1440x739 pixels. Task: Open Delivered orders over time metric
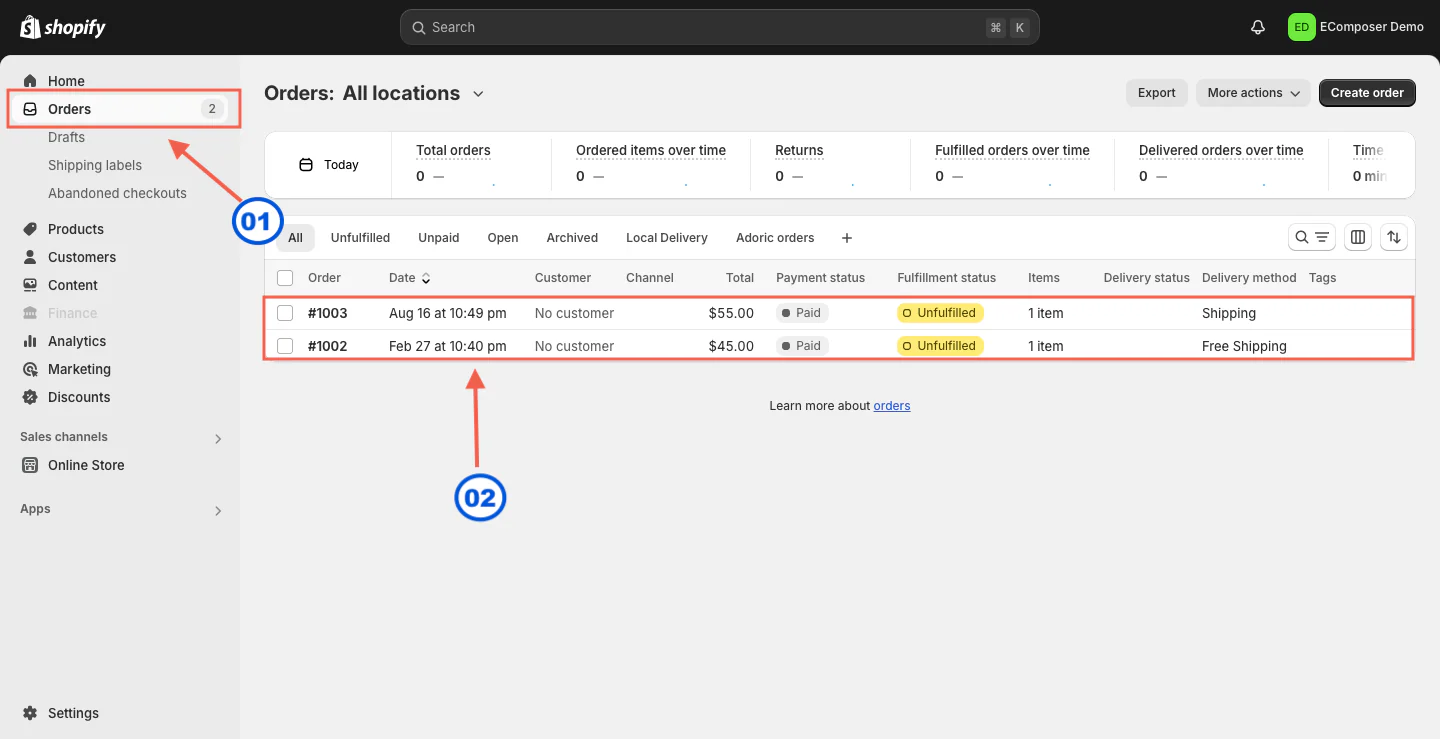[x=1221, y=164]
